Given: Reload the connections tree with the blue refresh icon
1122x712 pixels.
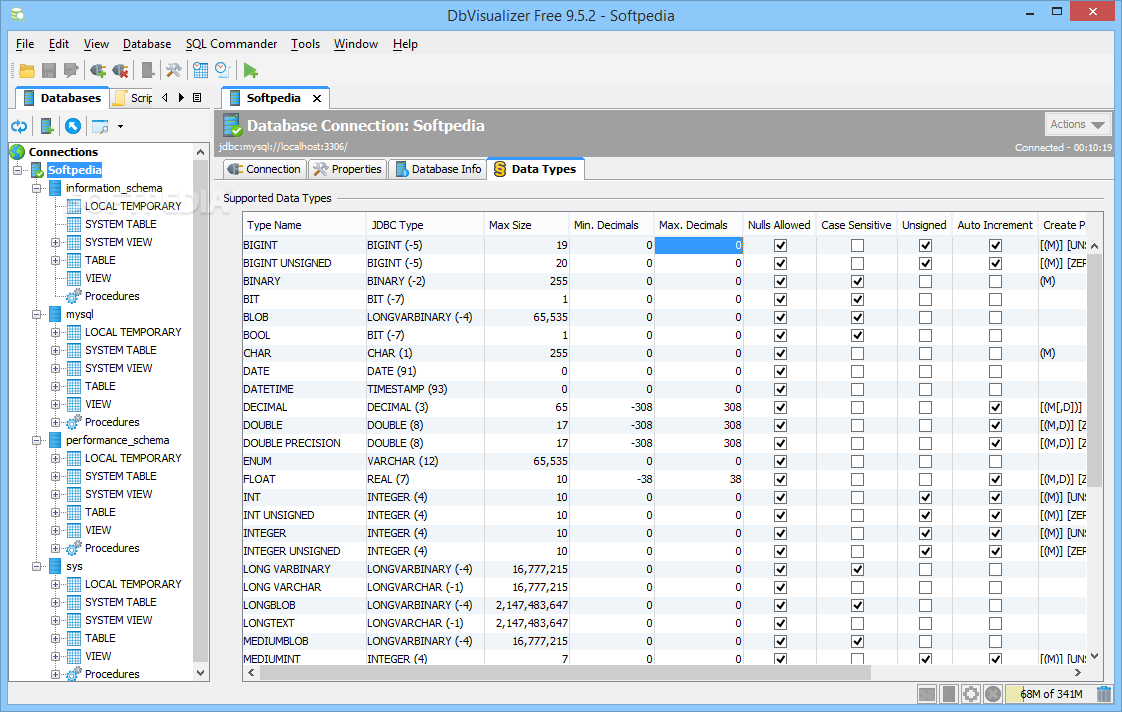Looking at the screenshot, I should coord(19,127).
